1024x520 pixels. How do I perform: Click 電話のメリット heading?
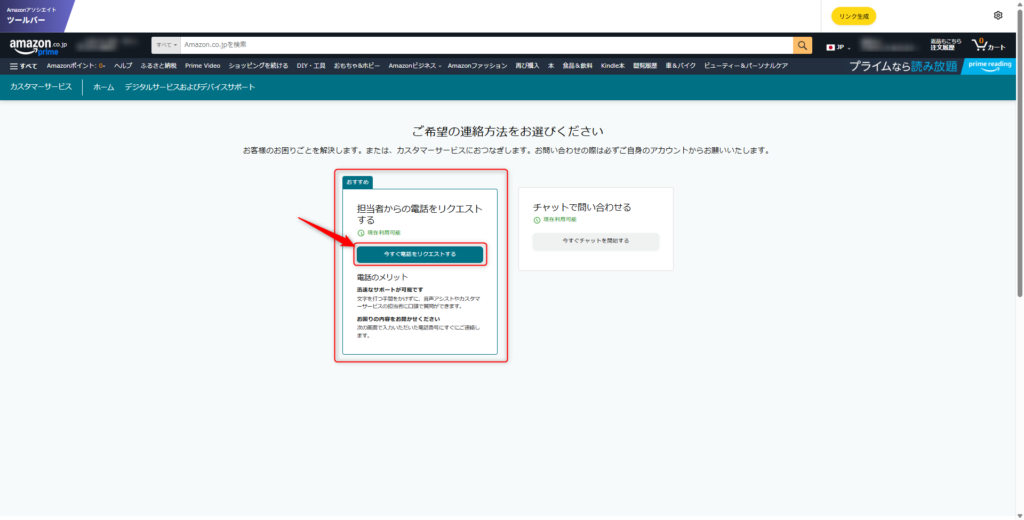tap(382, 277)
